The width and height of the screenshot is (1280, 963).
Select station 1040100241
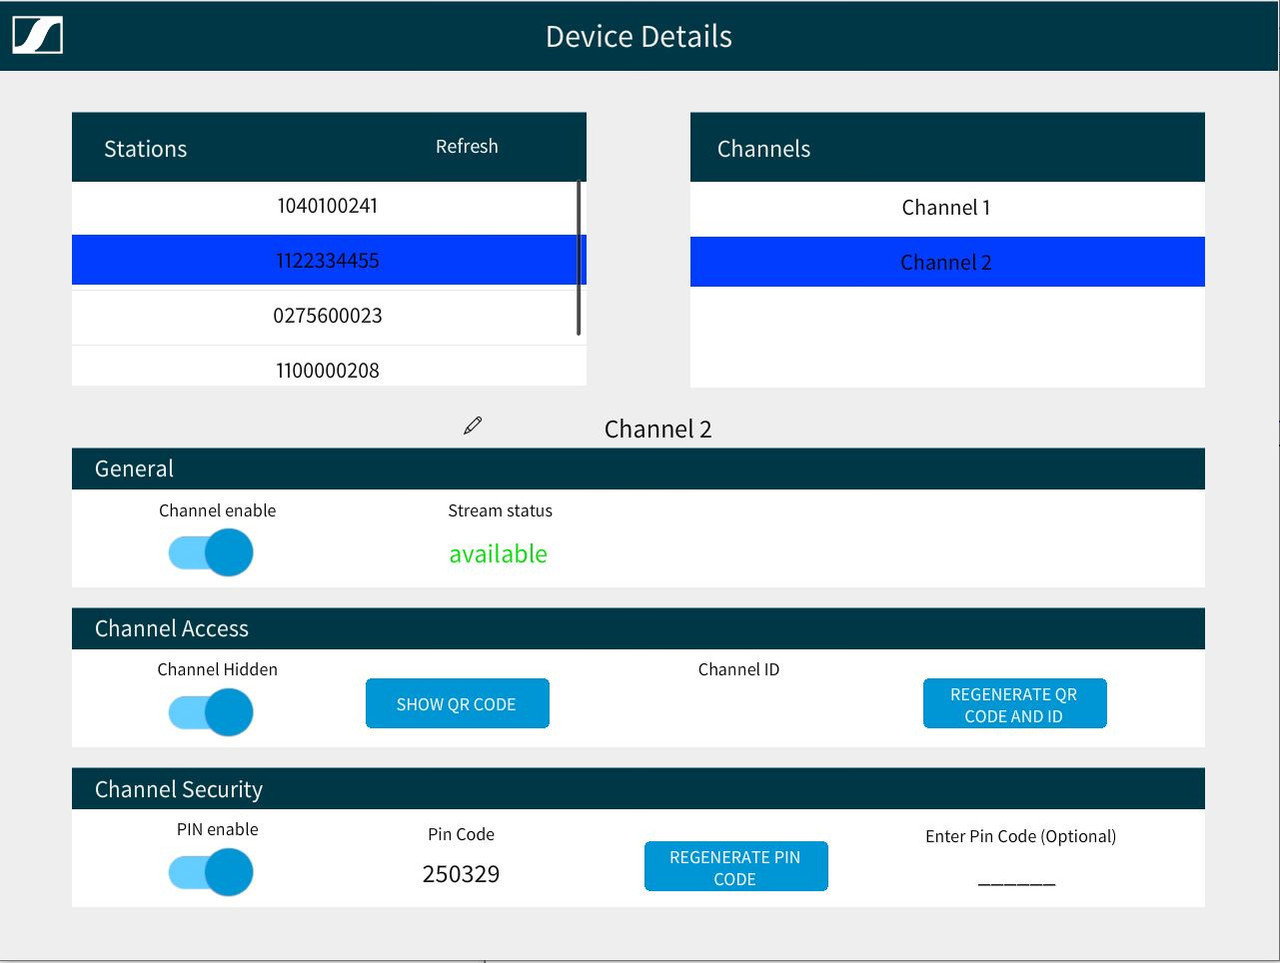click(327, 206)
